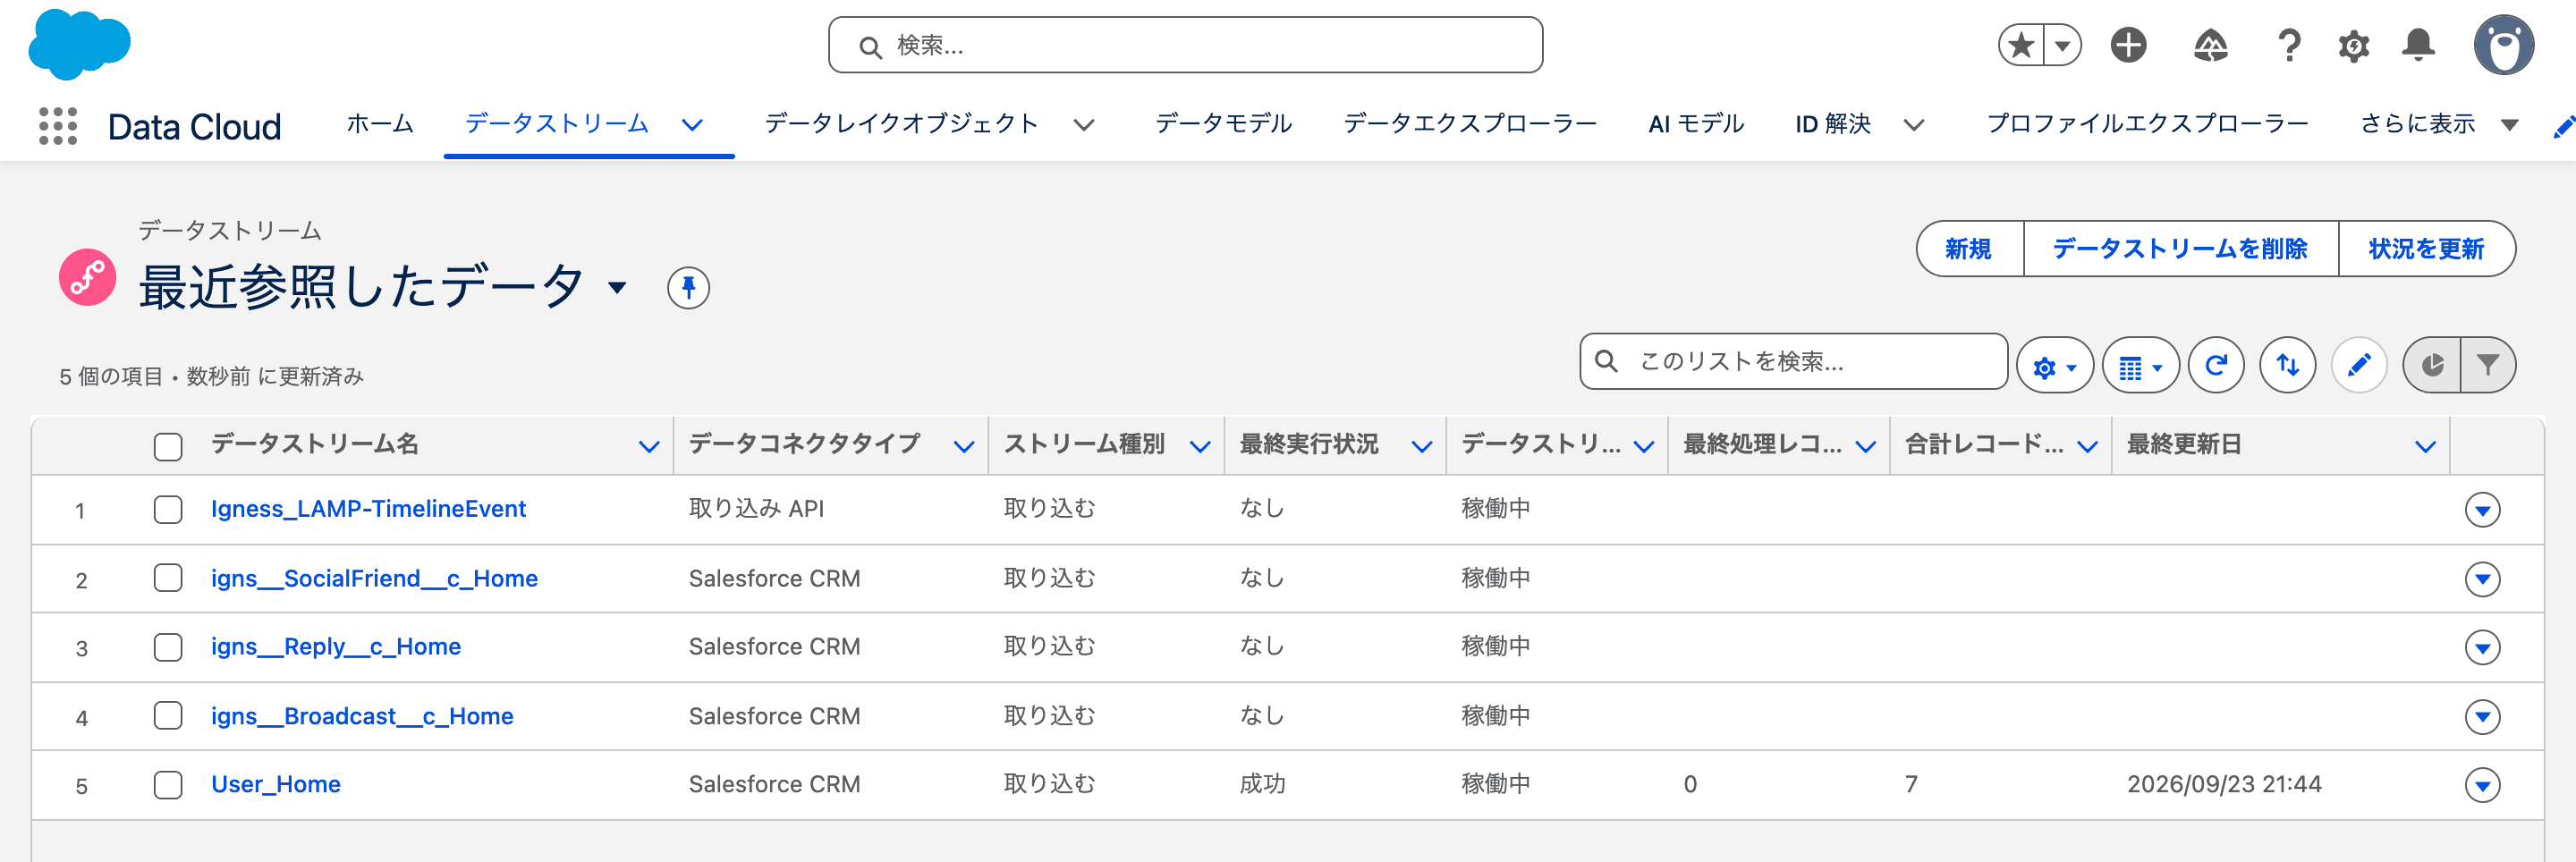Sort by 合計レコード column header
This screenshot has width=2576, height=862.
[1984, 444]
